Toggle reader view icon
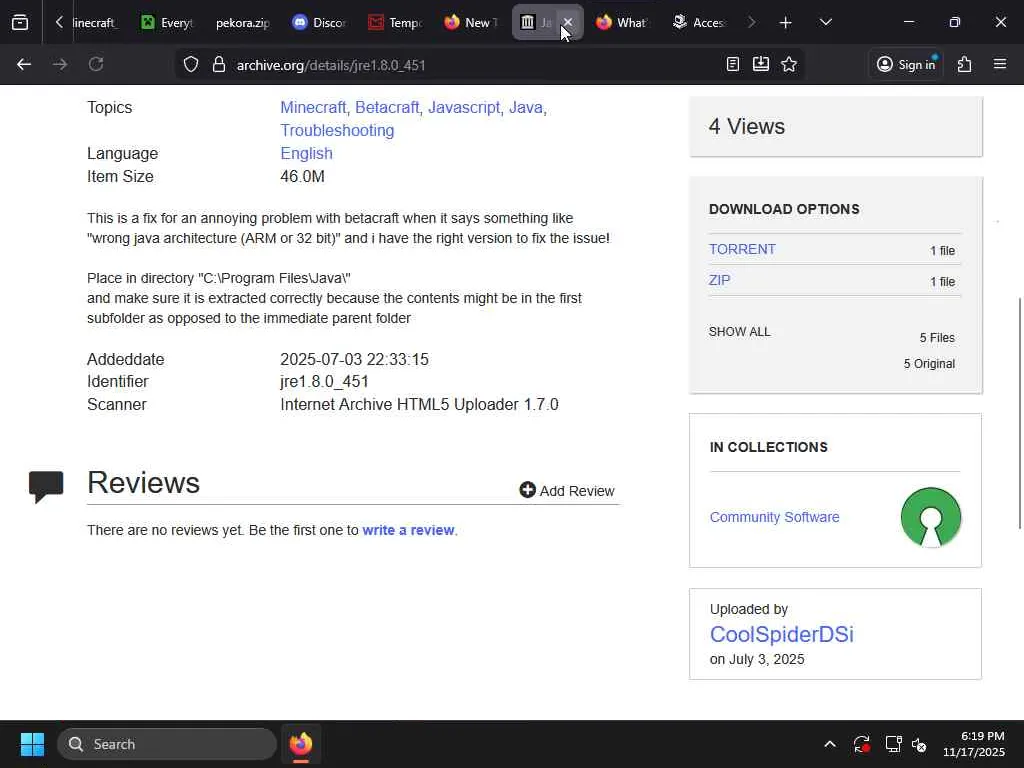1024x768 pixels. click(733, 64)
